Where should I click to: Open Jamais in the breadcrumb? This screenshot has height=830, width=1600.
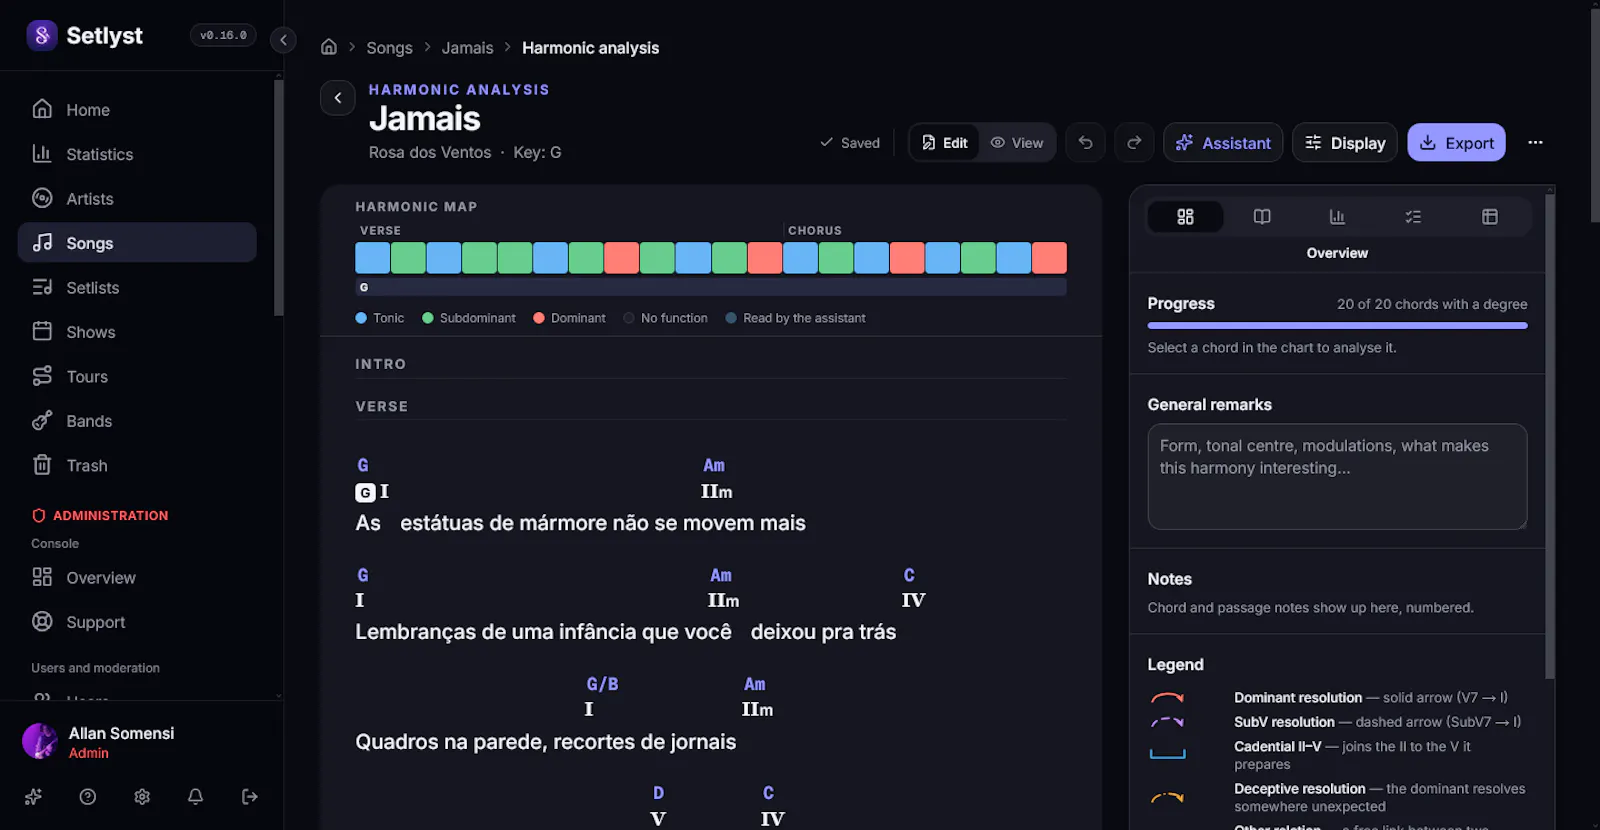pyautogui.click(x=467, y=48)
